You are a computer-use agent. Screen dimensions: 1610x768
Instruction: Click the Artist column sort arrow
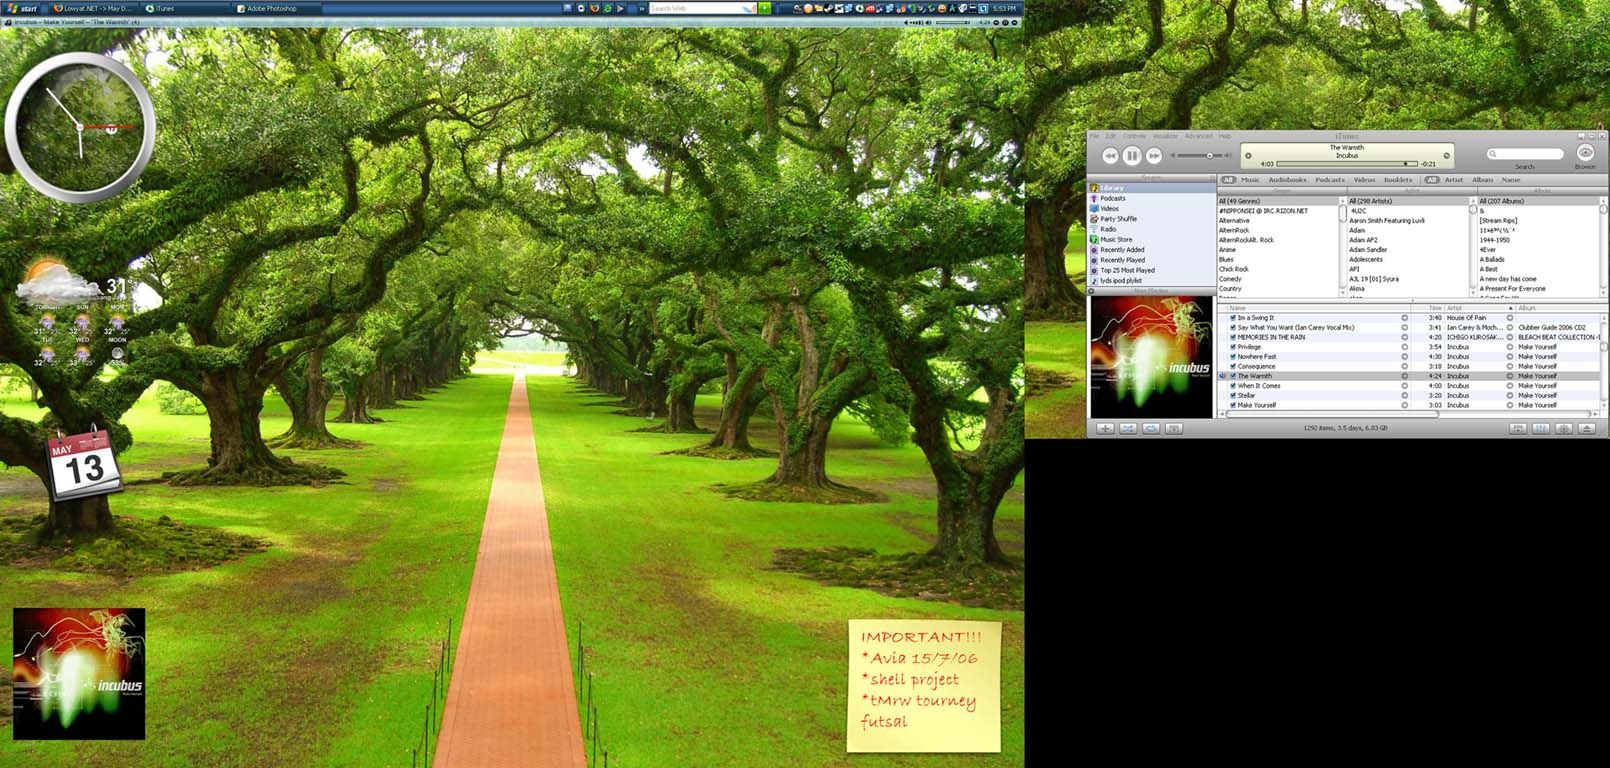[1510, 308]
